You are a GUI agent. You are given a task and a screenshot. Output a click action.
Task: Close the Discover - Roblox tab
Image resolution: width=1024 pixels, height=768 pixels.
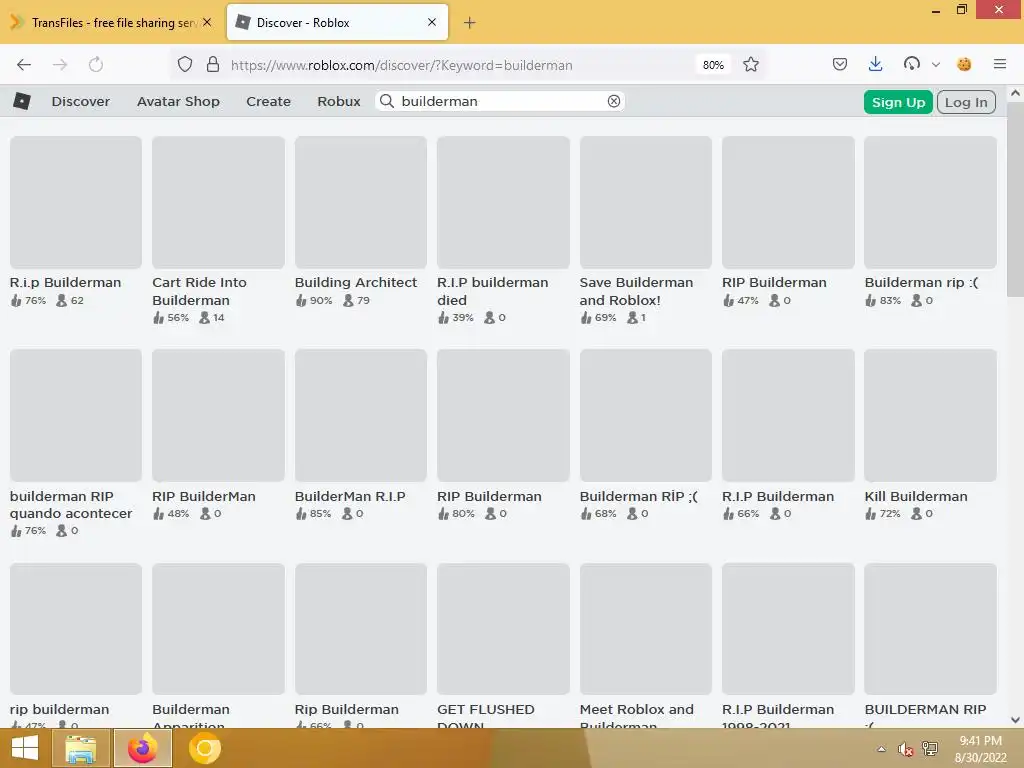click(x=432, y=22)
